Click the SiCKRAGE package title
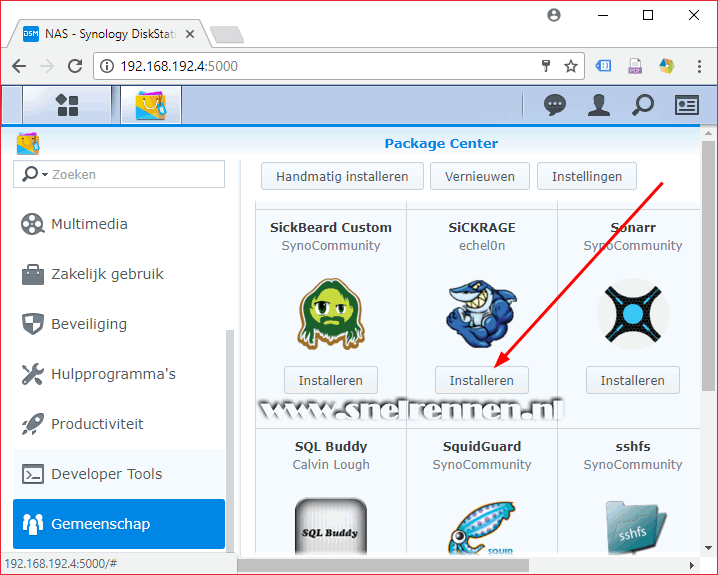The height and width of the screenshot is (575, 718). [x=482, y=228]
